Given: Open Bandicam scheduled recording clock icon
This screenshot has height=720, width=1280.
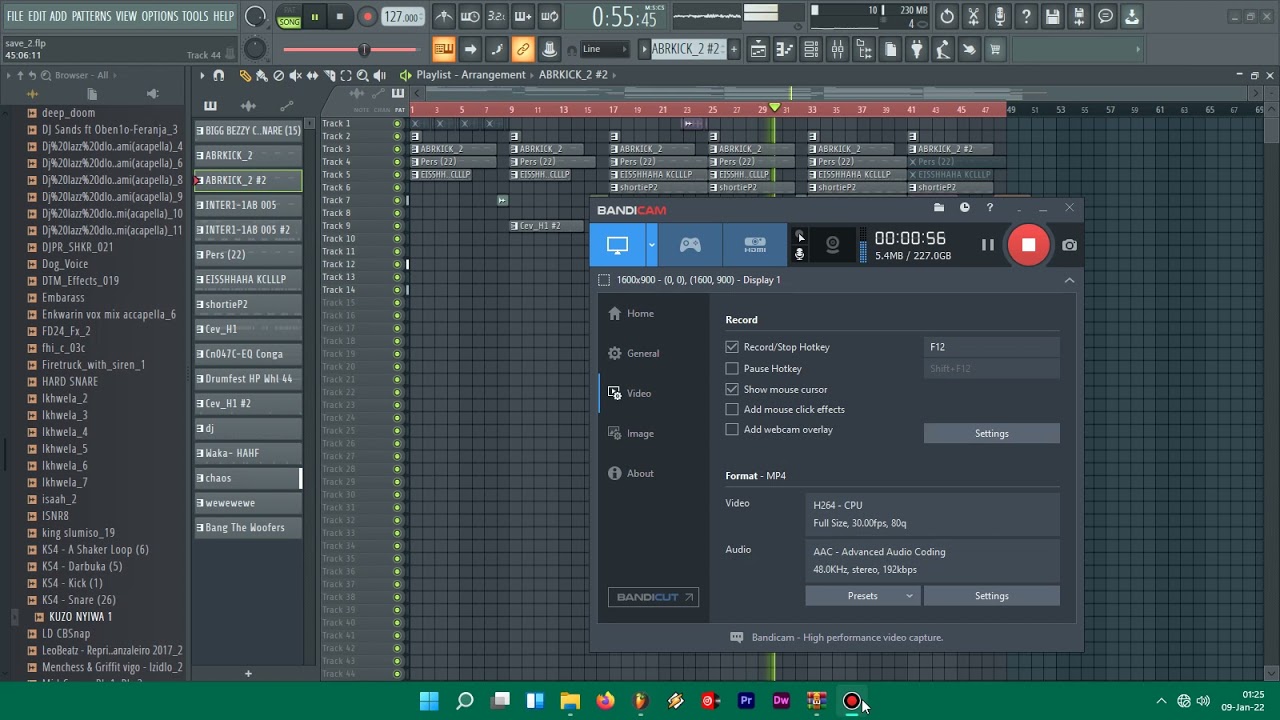Looking at the screenshot, I should 965,208.
